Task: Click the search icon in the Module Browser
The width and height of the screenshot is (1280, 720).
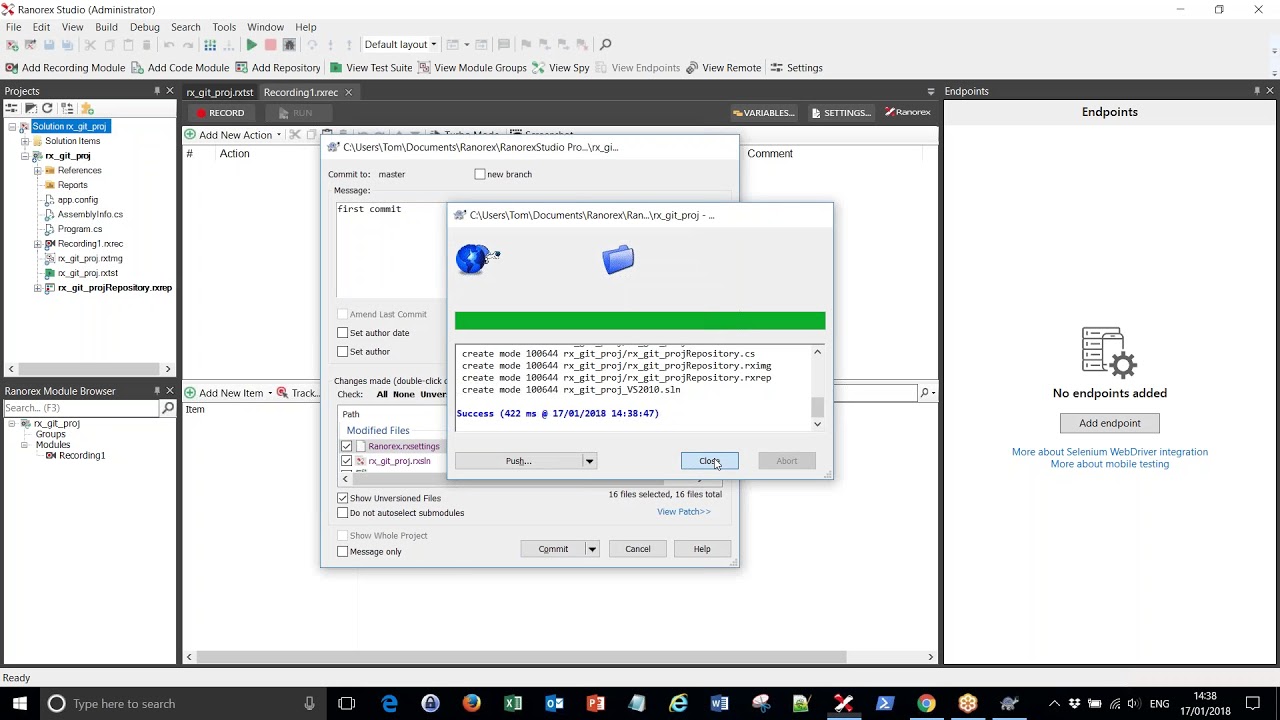Action: pos(168,408)
